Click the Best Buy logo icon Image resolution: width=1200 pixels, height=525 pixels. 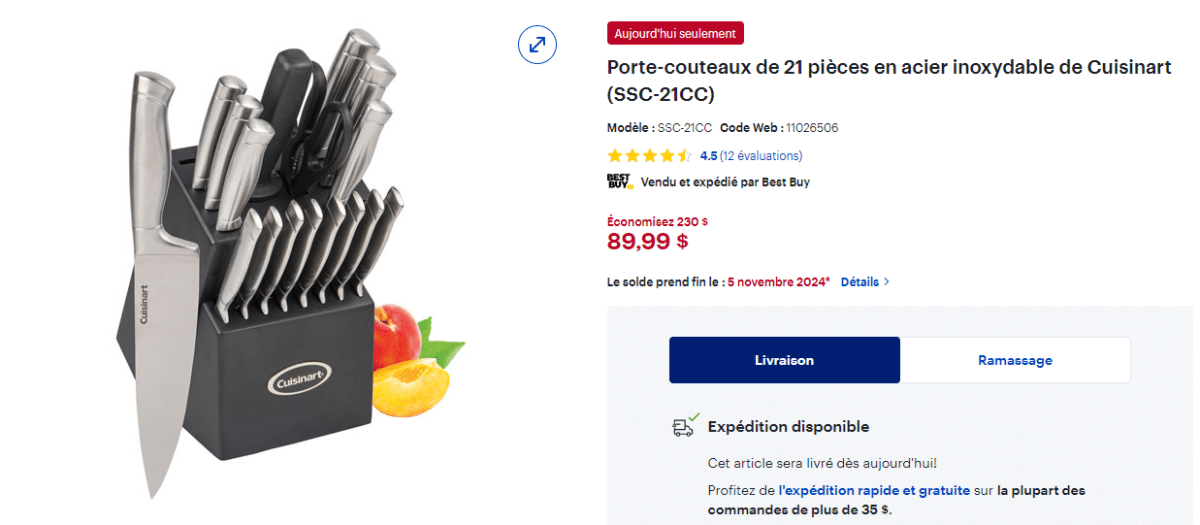point(620,182)
